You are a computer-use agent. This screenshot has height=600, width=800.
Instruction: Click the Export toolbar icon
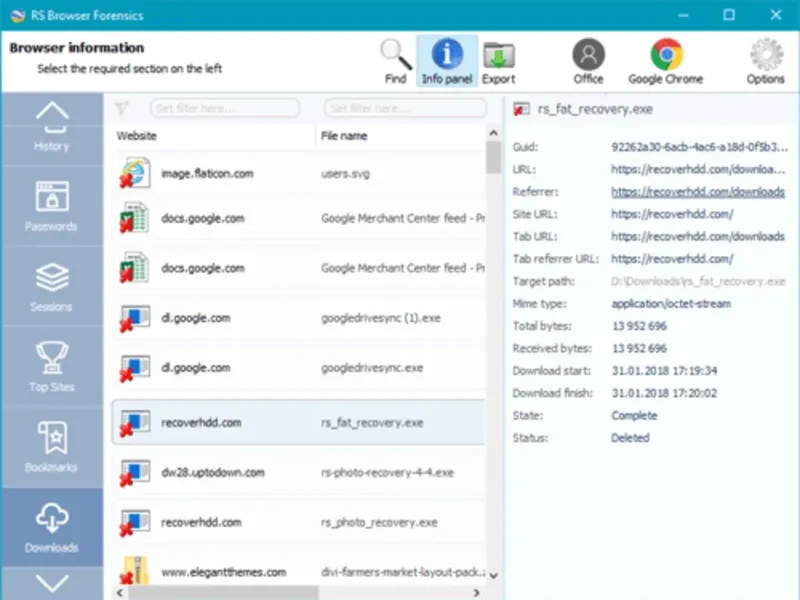tap(498, 61)
